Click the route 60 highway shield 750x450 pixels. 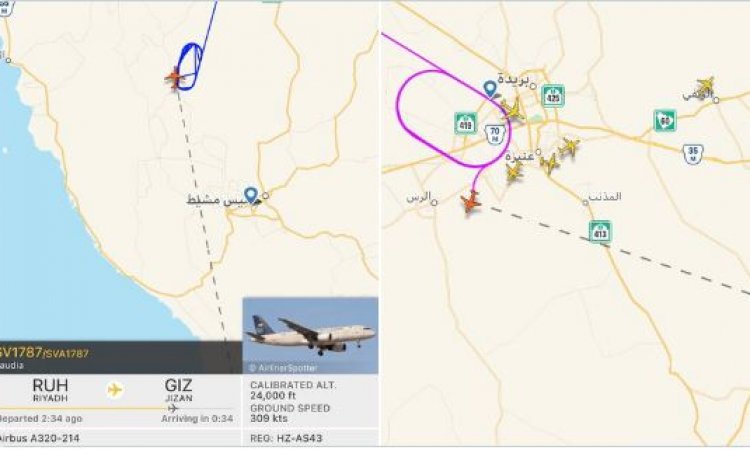(665, 120)
